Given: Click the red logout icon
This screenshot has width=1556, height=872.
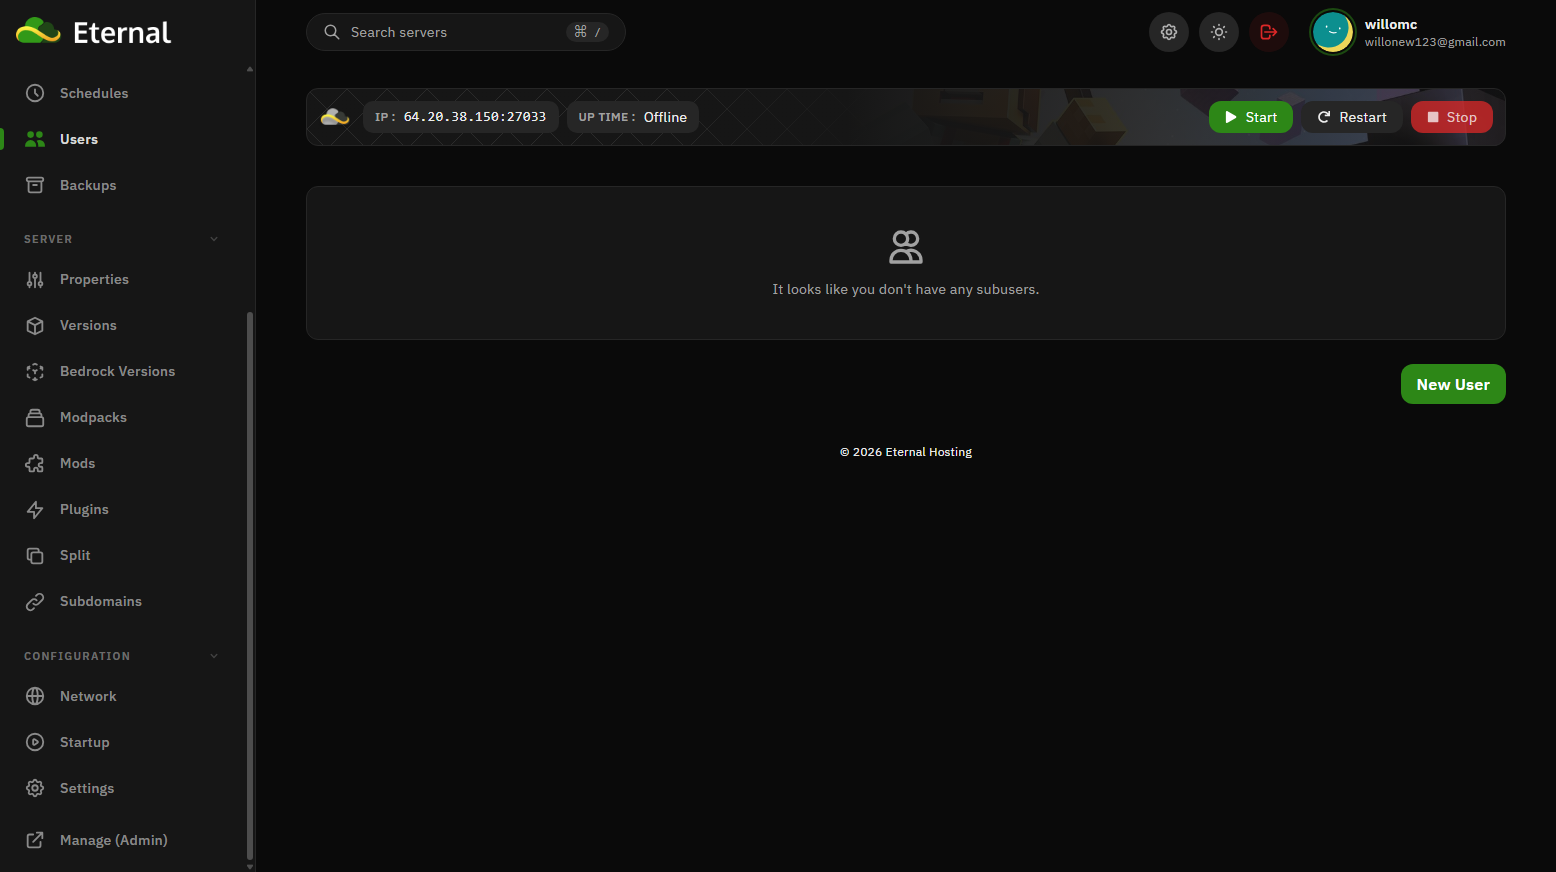Looking at the screenshot, I should pos(1268,32).
